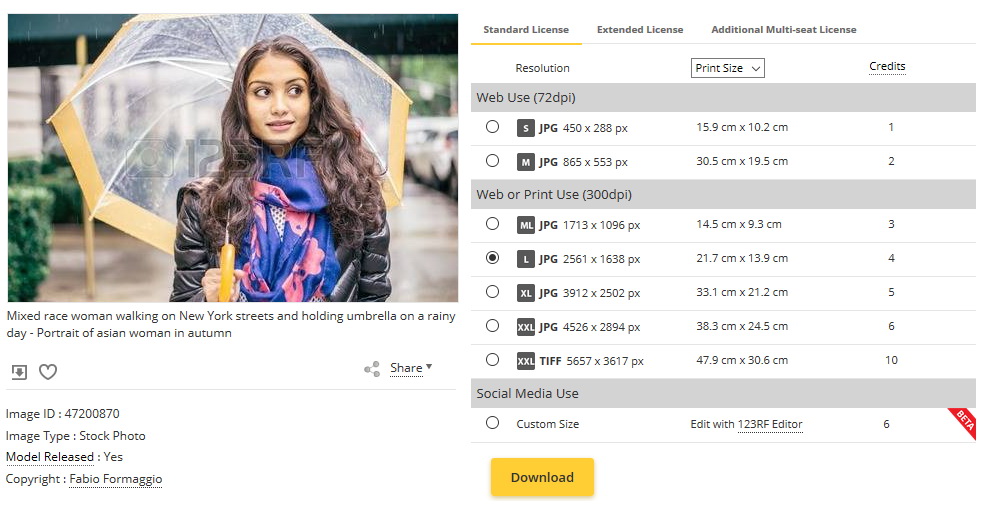Open the Fabio Formaggio copyright link
This screenshot has width=983, height=505.
[x=115, y=479]
